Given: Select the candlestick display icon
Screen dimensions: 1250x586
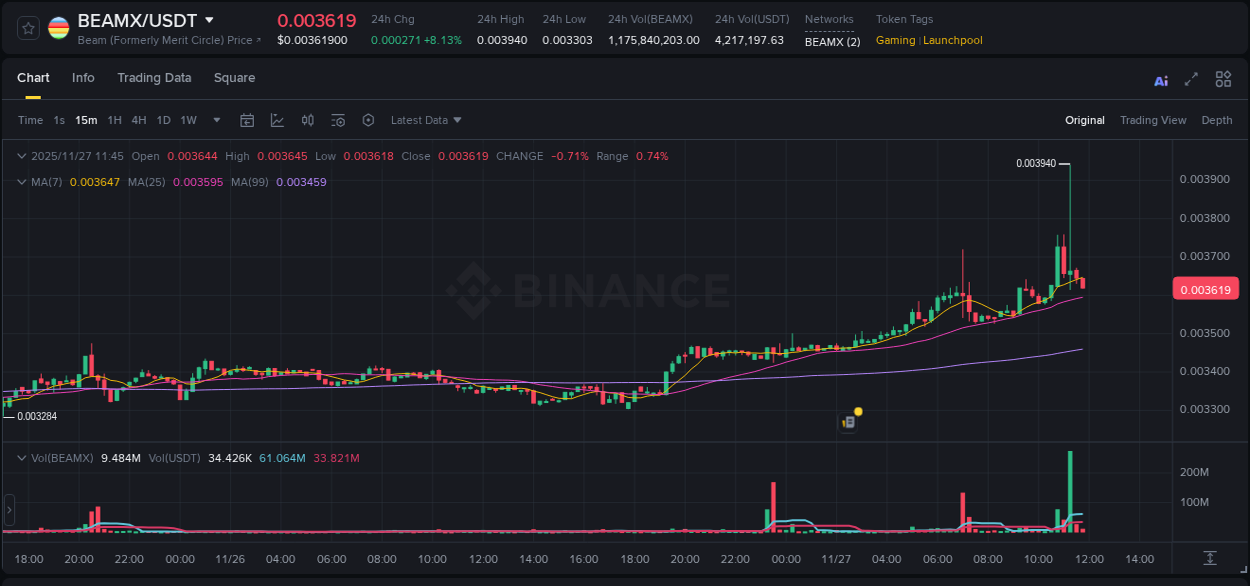Looking at the screenshot, I should click(307, 120).
